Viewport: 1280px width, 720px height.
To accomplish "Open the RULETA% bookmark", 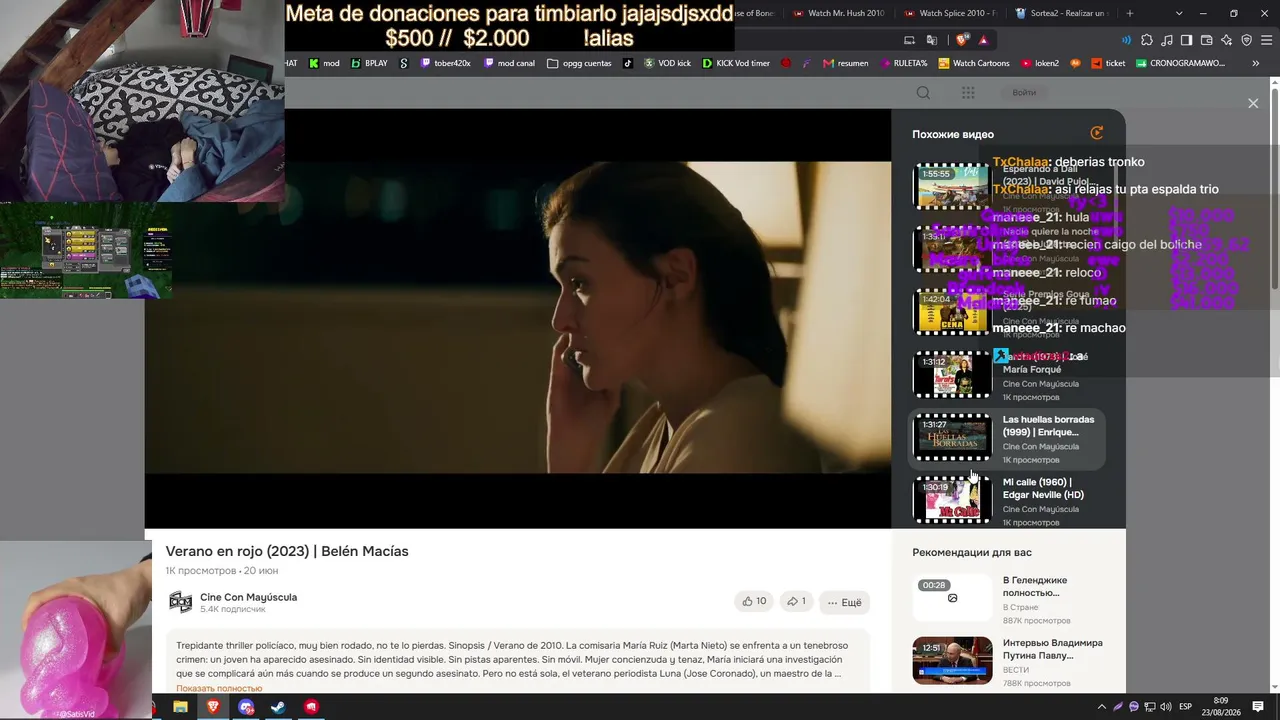I will [904, 63].
